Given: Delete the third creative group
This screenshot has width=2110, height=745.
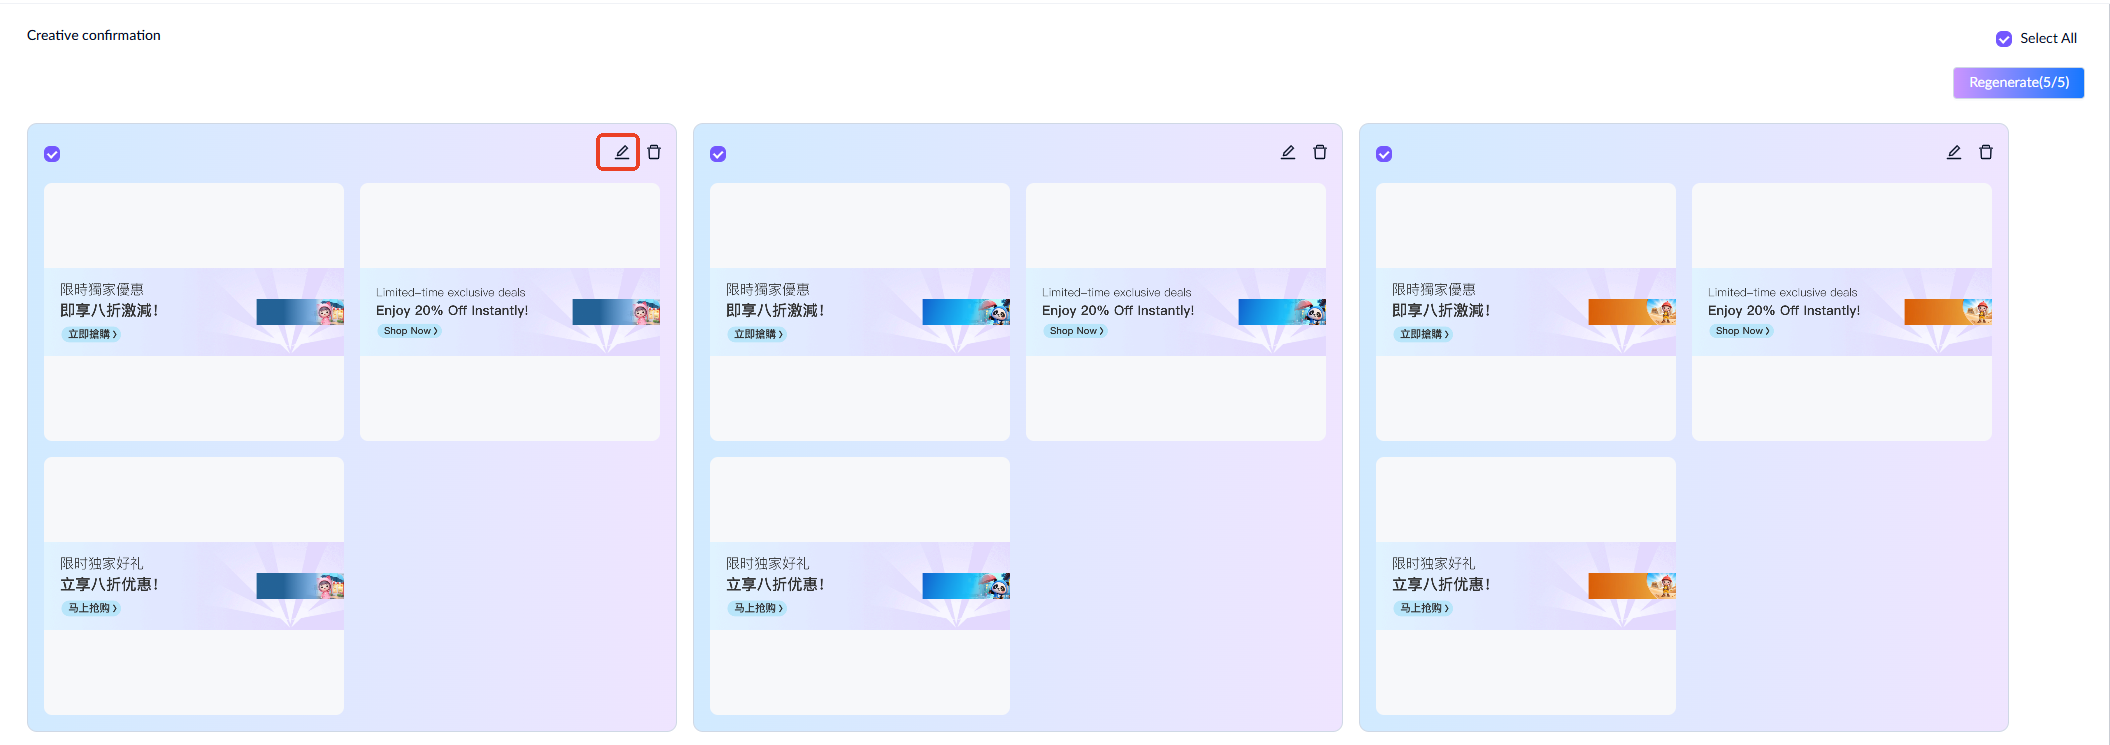Looking at the screenshot, I should pos(1986,152).
